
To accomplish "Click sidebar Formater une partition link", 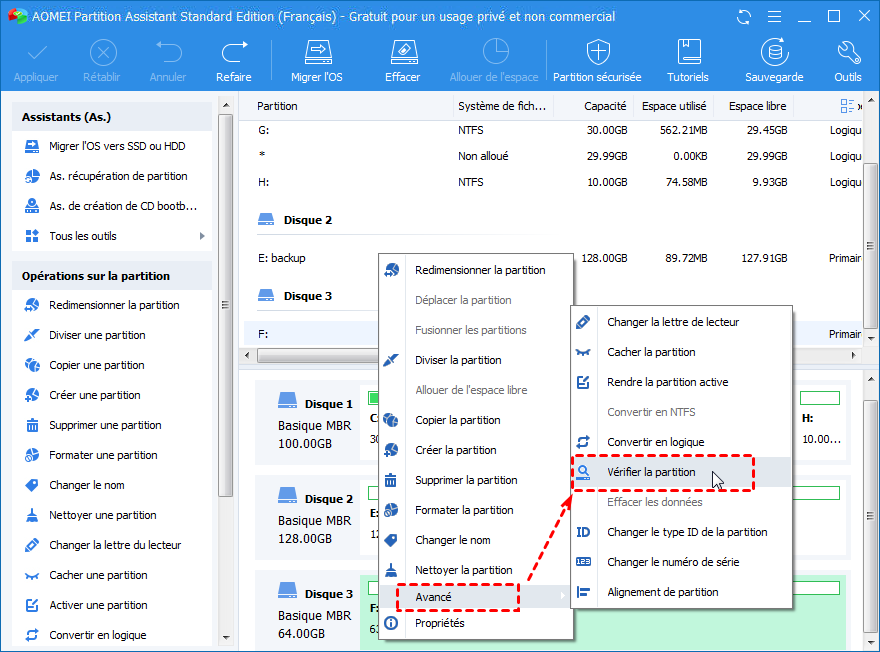I will pyautogui.click(x=103, y=455).
